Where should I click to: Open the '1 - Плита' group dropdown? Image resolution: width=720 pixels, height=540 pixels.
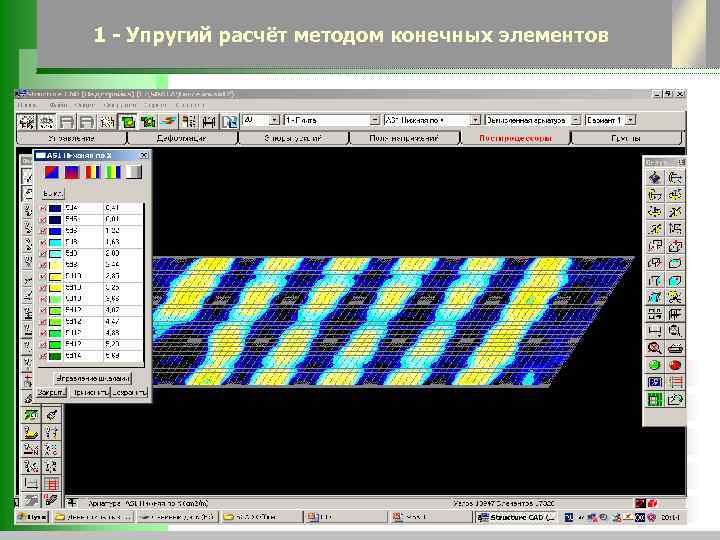(x=375, y=120)
